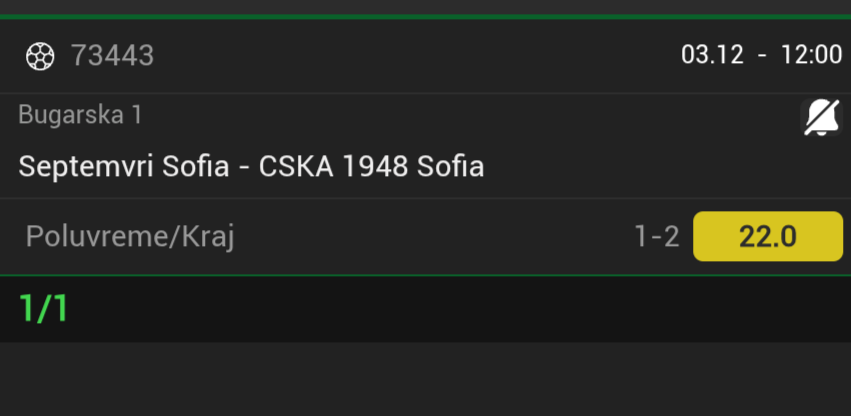Open the CSKA 1948 Sofia team name
Screen dimensions: 851x416
(x=371, y=166)
